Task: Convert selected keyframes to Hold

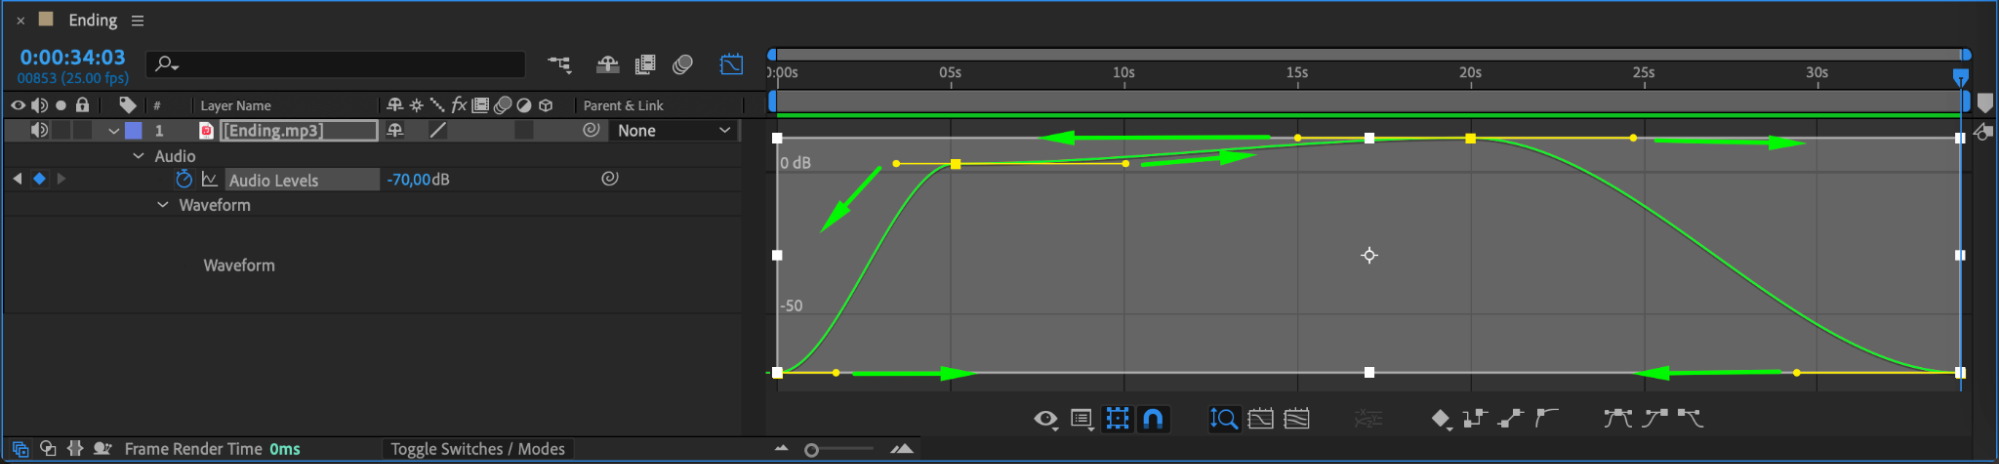Action: 1474,419
